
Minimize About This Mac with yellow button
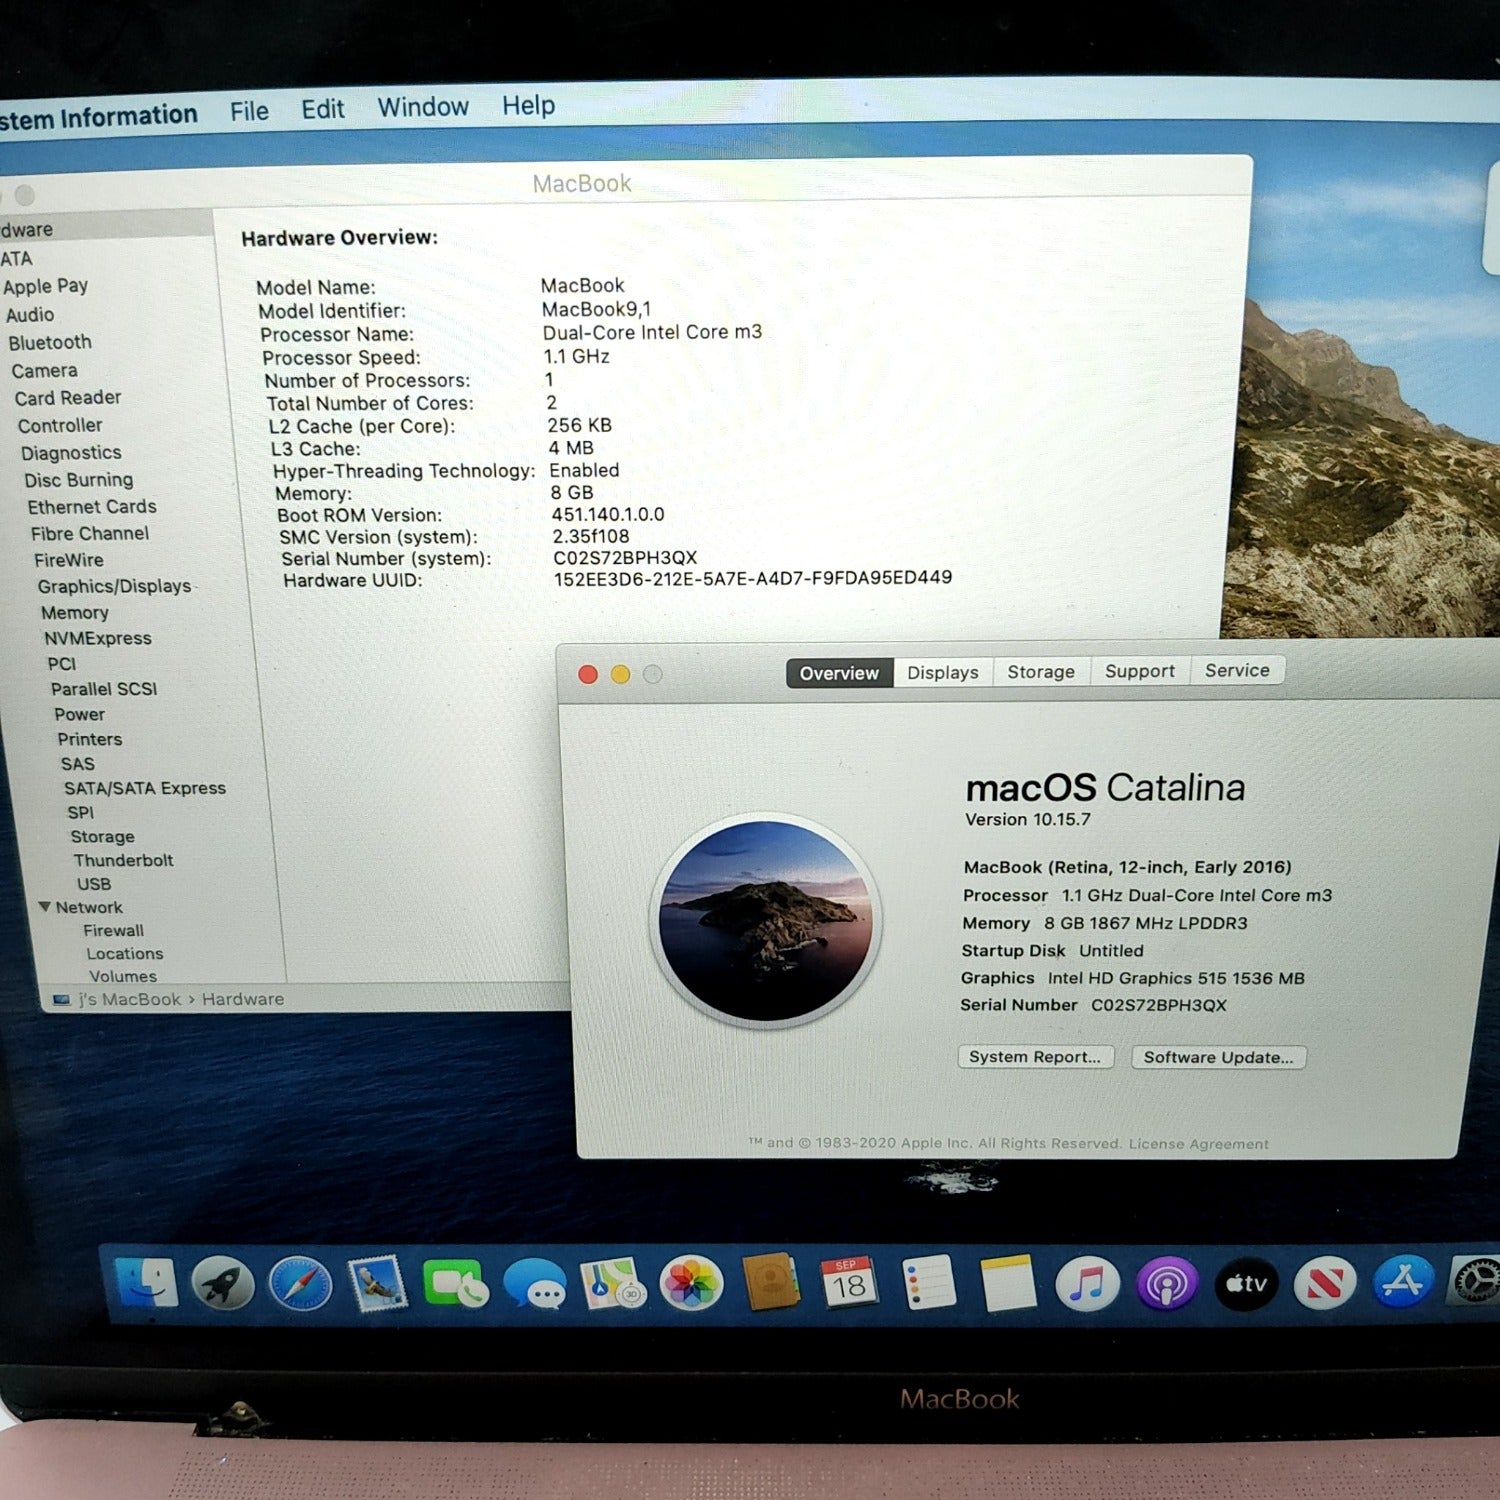pyautogui.click(x=620, y=675)
